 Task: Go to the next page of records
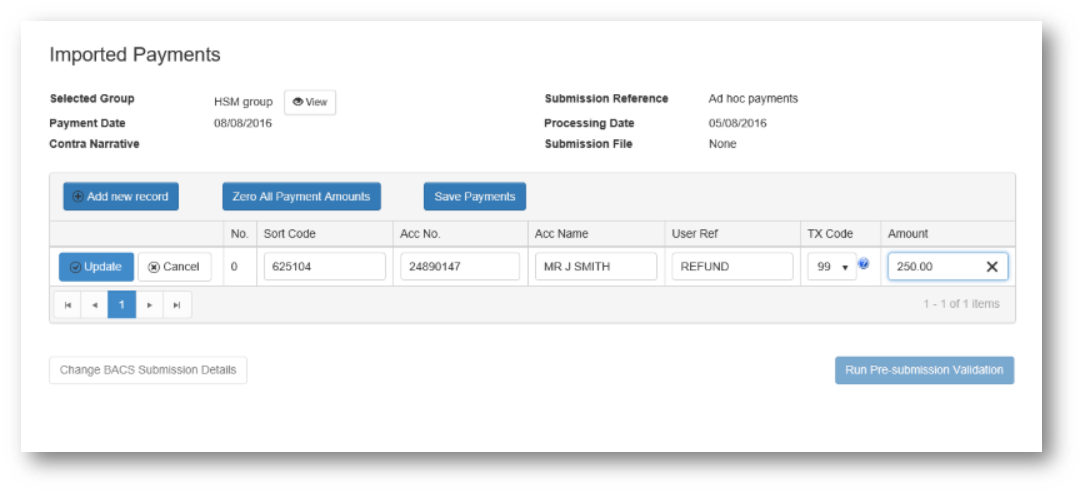(150, 305)
